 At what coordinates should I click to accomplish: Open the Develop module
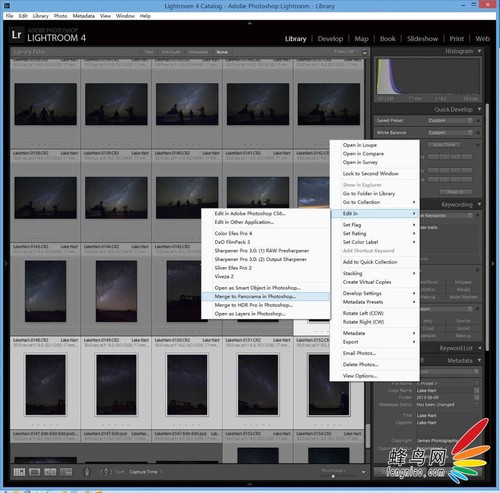tap(330, 39)
